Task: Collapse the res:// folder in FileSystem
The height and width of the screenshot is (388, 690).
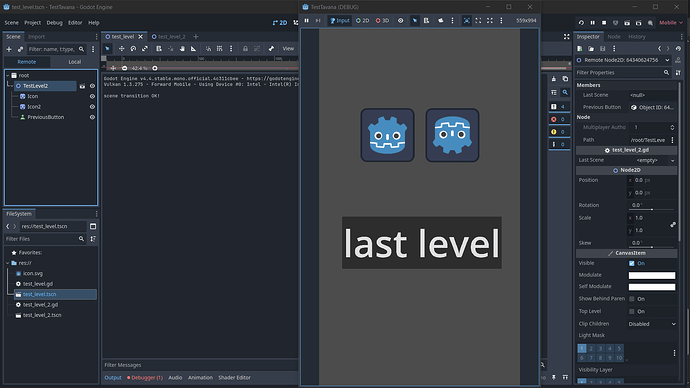Action: pos(7,263)
